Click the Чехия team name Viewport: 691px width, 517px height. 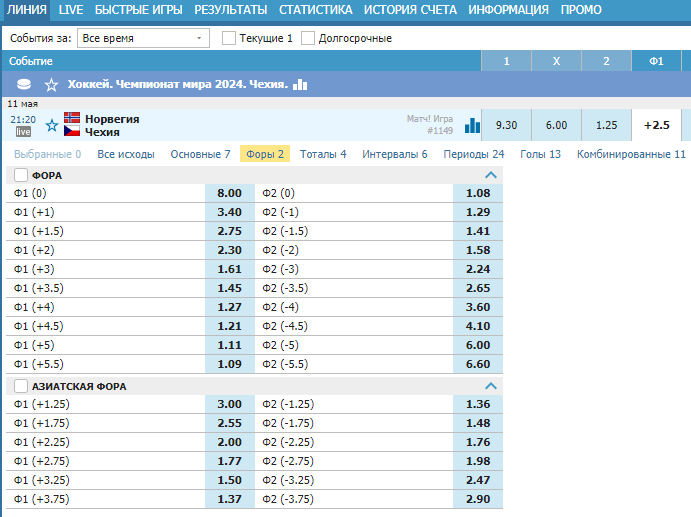pos(102,132)
